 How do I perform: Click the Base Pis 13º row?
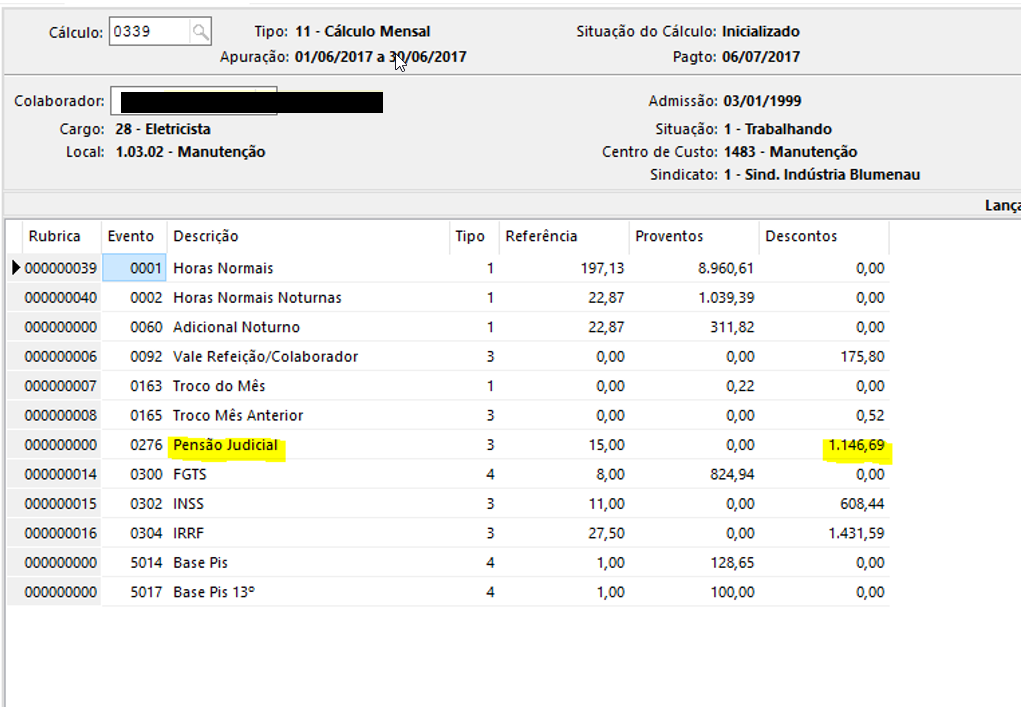click(x=214, y=592)
